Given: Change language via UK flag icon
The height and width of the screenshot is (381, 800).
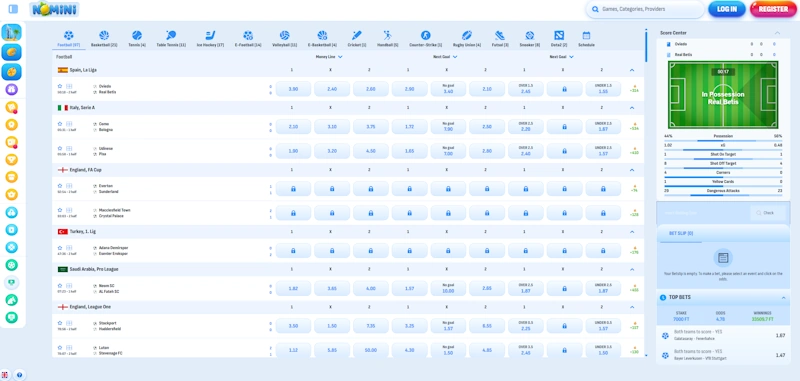Looking at the screenshot, I should 5,375.
